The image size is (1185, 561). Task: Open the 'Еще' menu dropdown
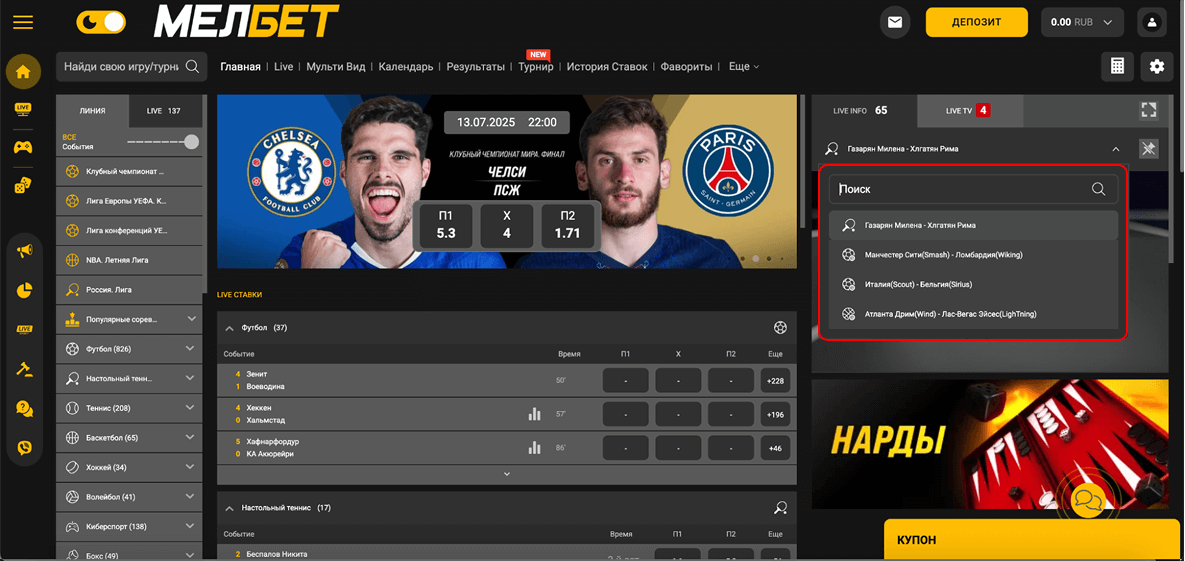point(743,67)
